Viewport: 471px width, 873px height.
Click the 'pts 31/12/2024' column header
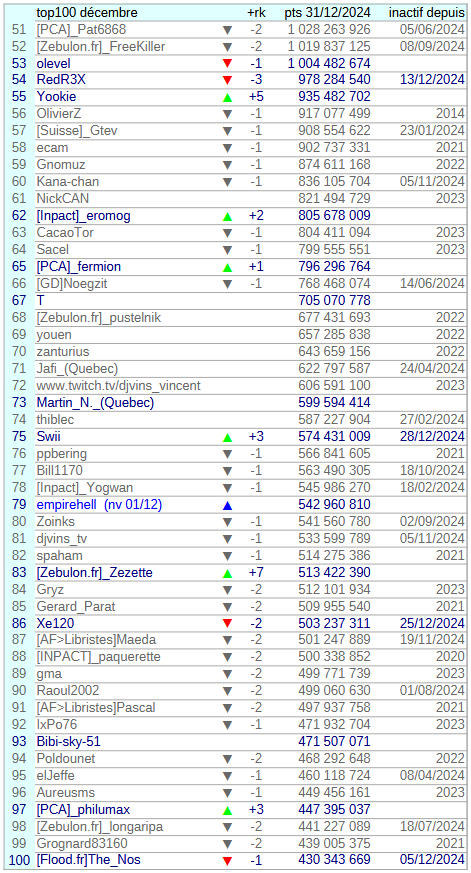coord(327,13)
